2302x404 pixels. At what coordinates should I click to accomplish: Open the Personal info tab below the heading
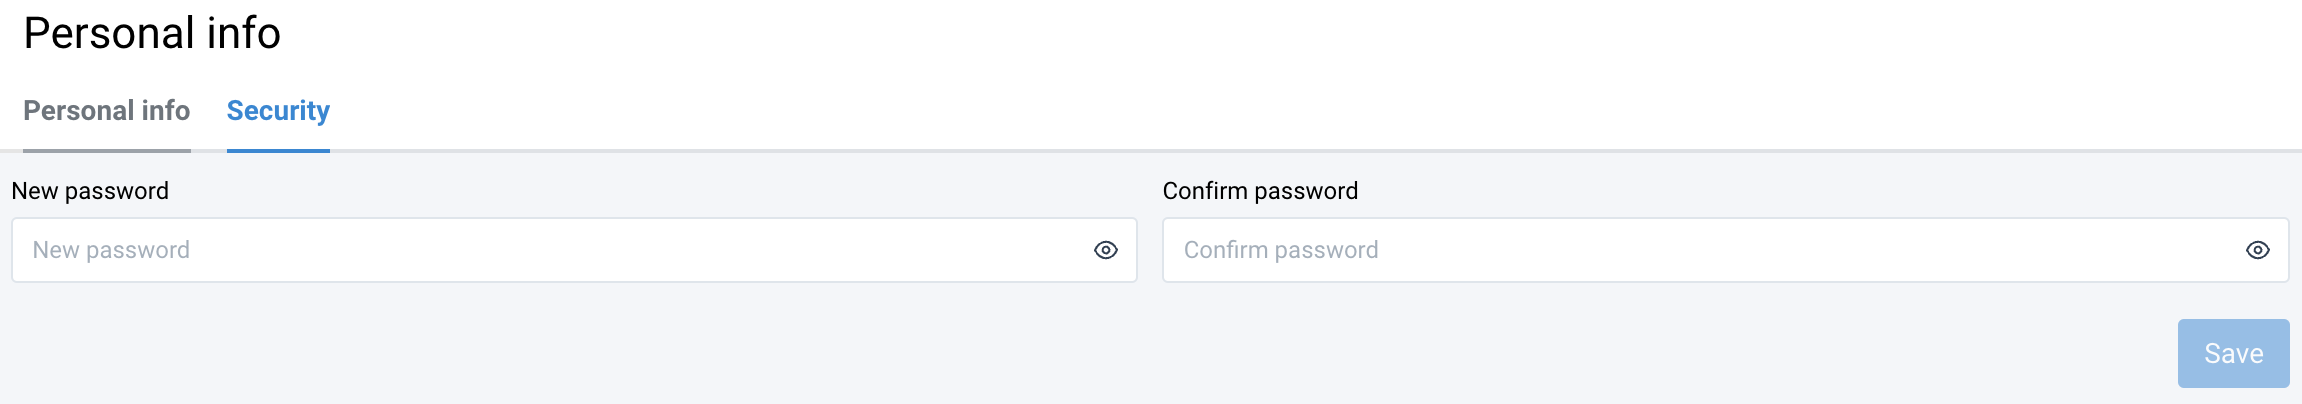coord(107,111)
